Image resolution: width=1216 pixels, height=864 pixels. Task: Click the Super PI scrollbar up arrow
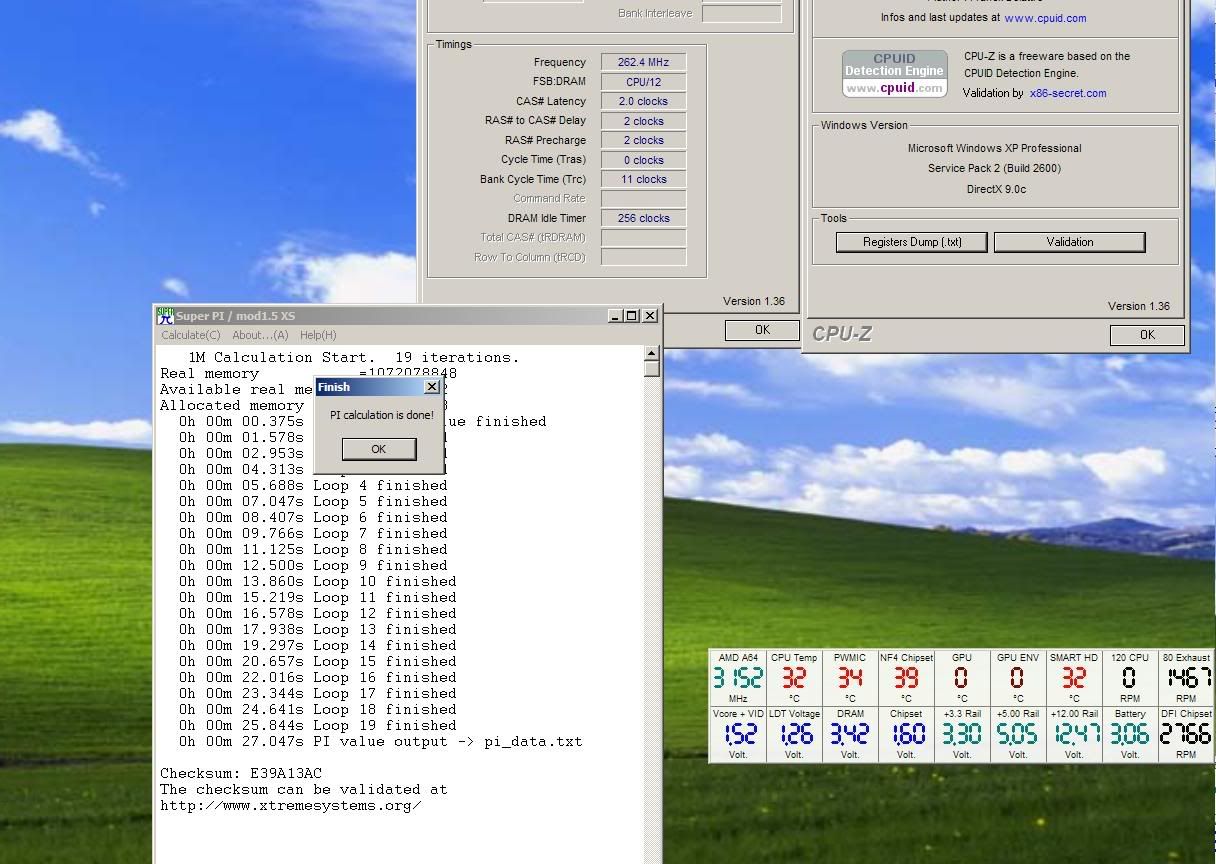[x=652, y=353]
